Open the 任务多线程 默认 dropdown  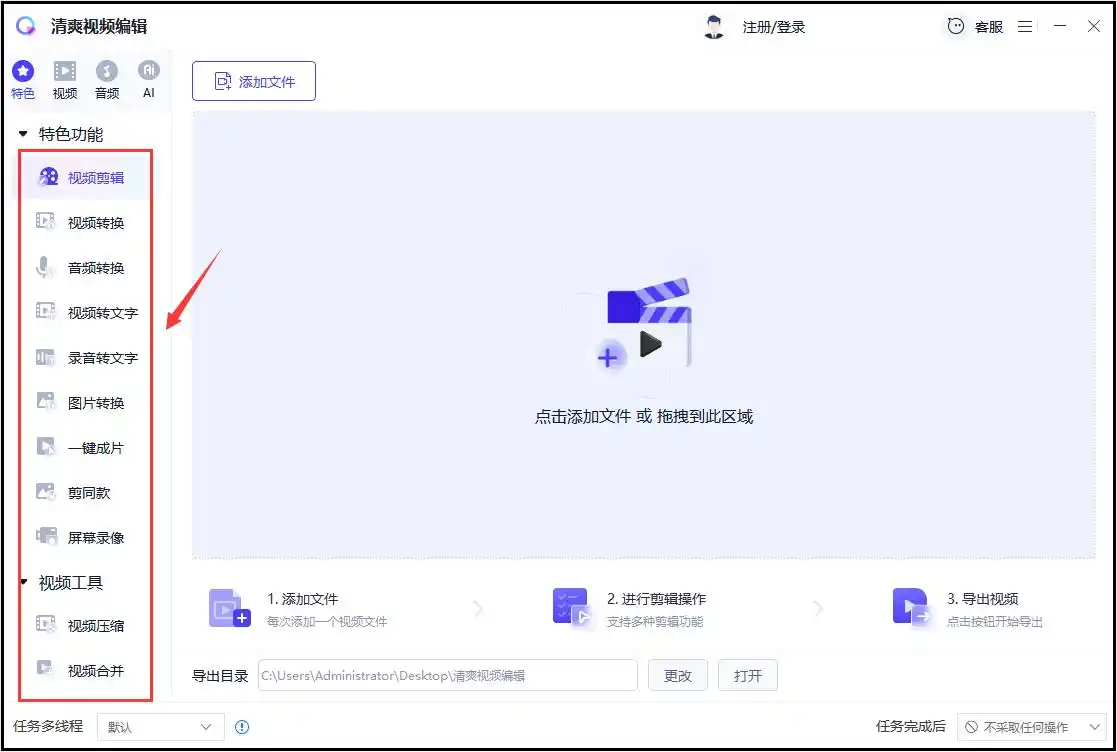[x=160, y=727]
